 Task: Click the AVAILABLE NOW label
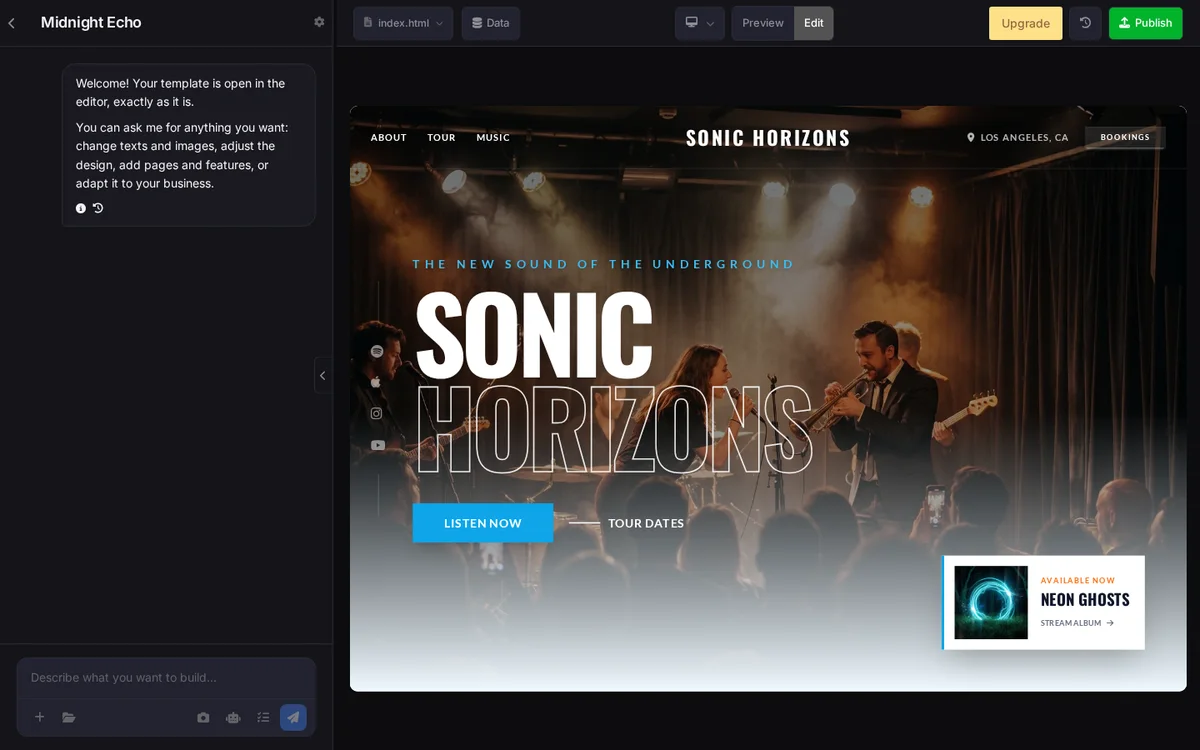click(x=1077, y=580)
